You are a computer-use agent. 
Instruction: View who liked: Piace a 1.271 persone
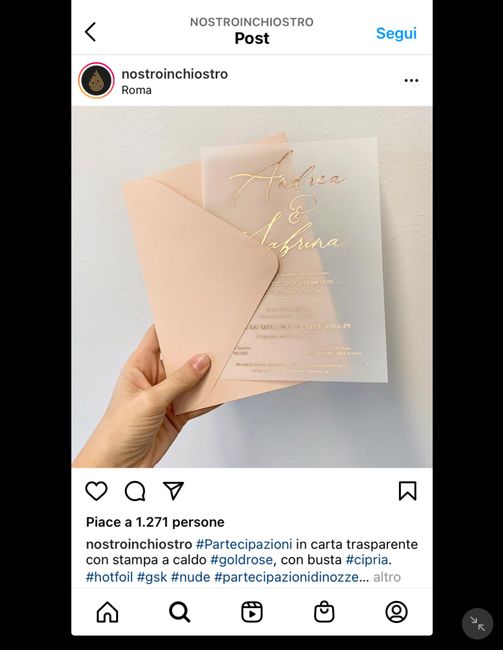click(155, 522)
